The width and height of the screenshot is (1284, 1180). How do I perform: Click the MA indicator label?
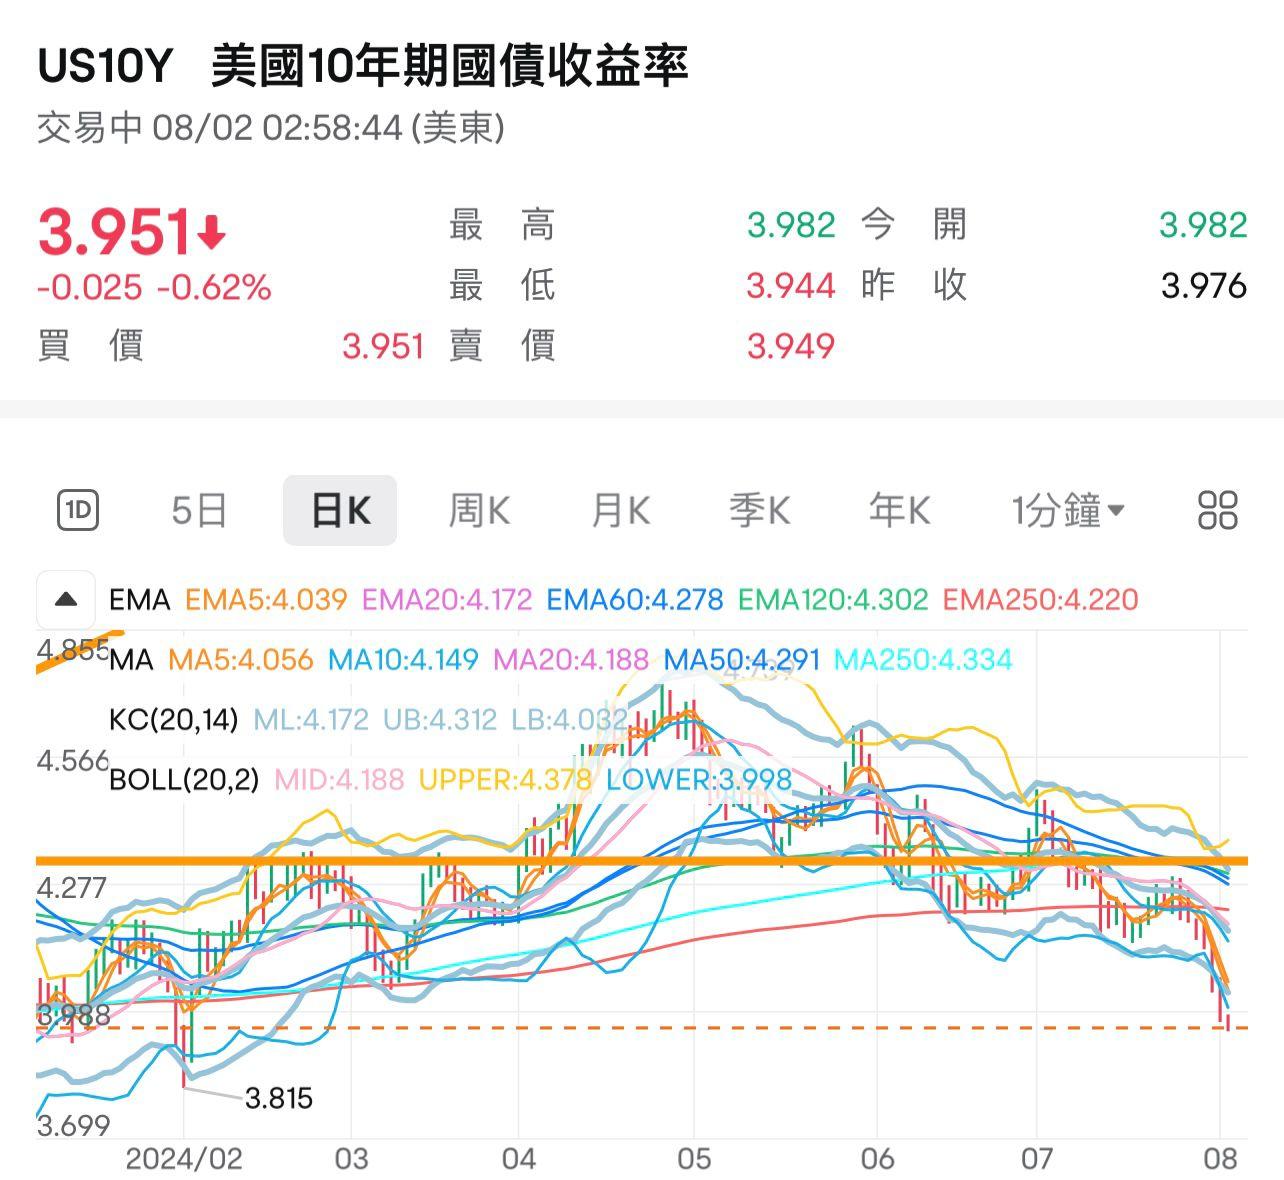[x=133, y=660]
